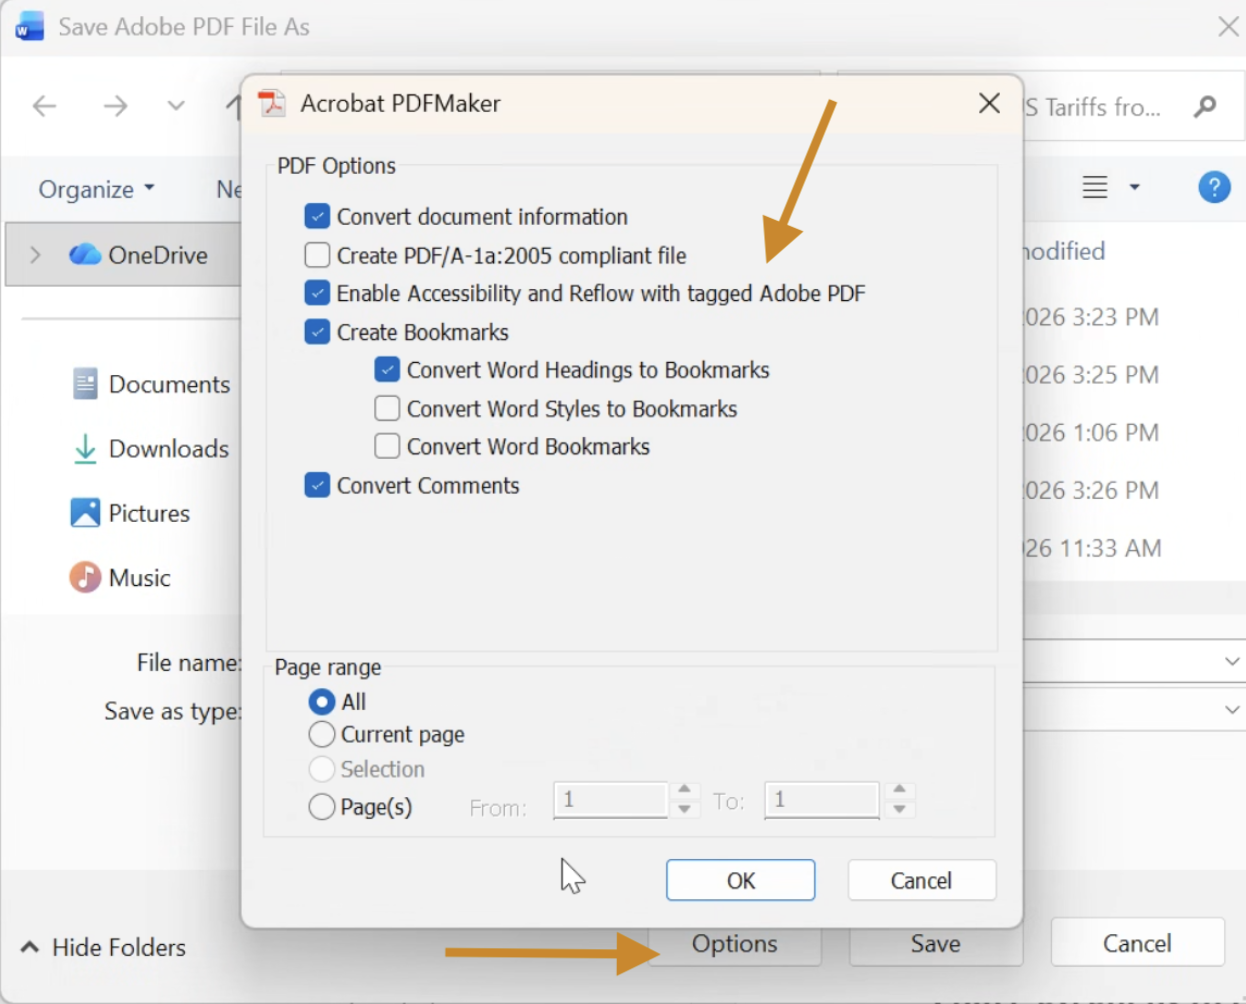The image size is (1246, 1004).
Task: Select the All page range radio
Action: [322, 701]
